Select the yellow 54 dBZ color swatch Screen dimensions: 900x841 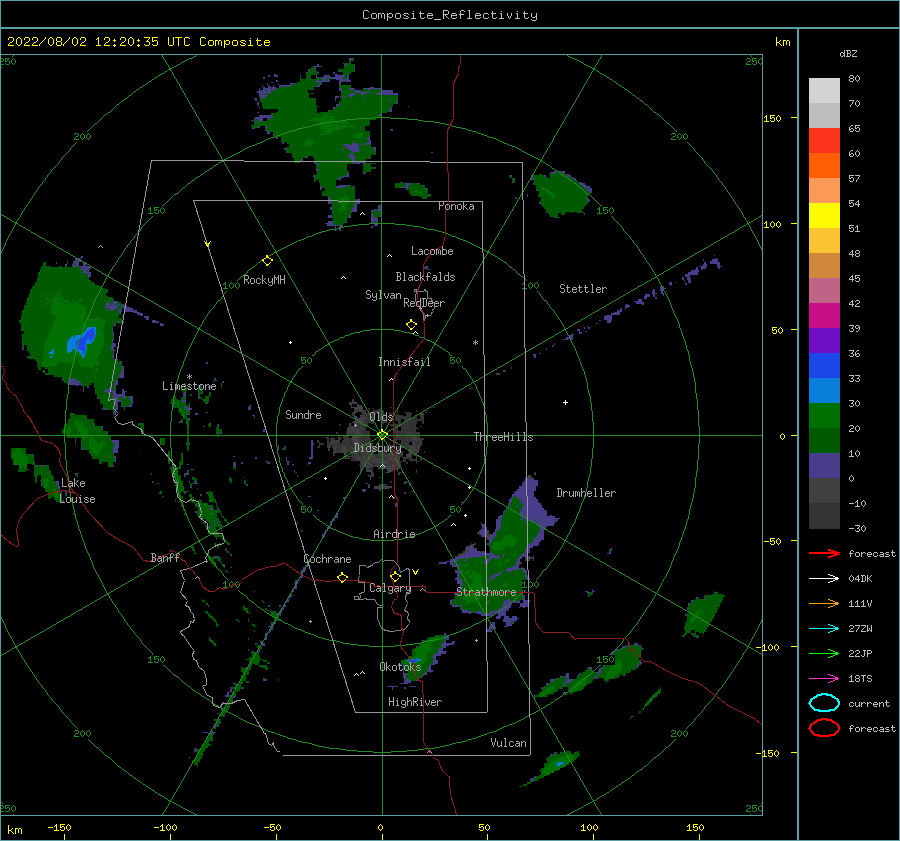(x=824, y=215)
